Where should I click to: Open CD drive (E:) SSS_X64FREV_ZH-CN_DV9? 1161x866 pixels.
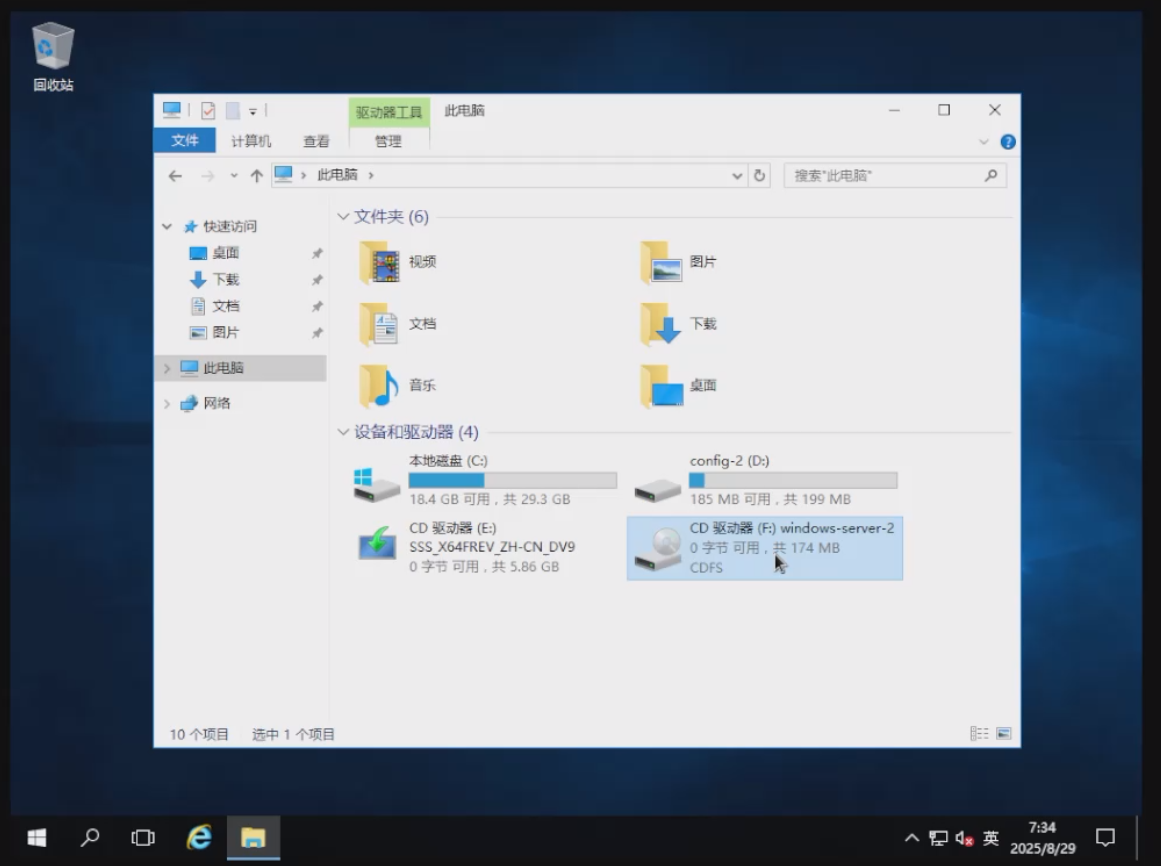(376, 546)
